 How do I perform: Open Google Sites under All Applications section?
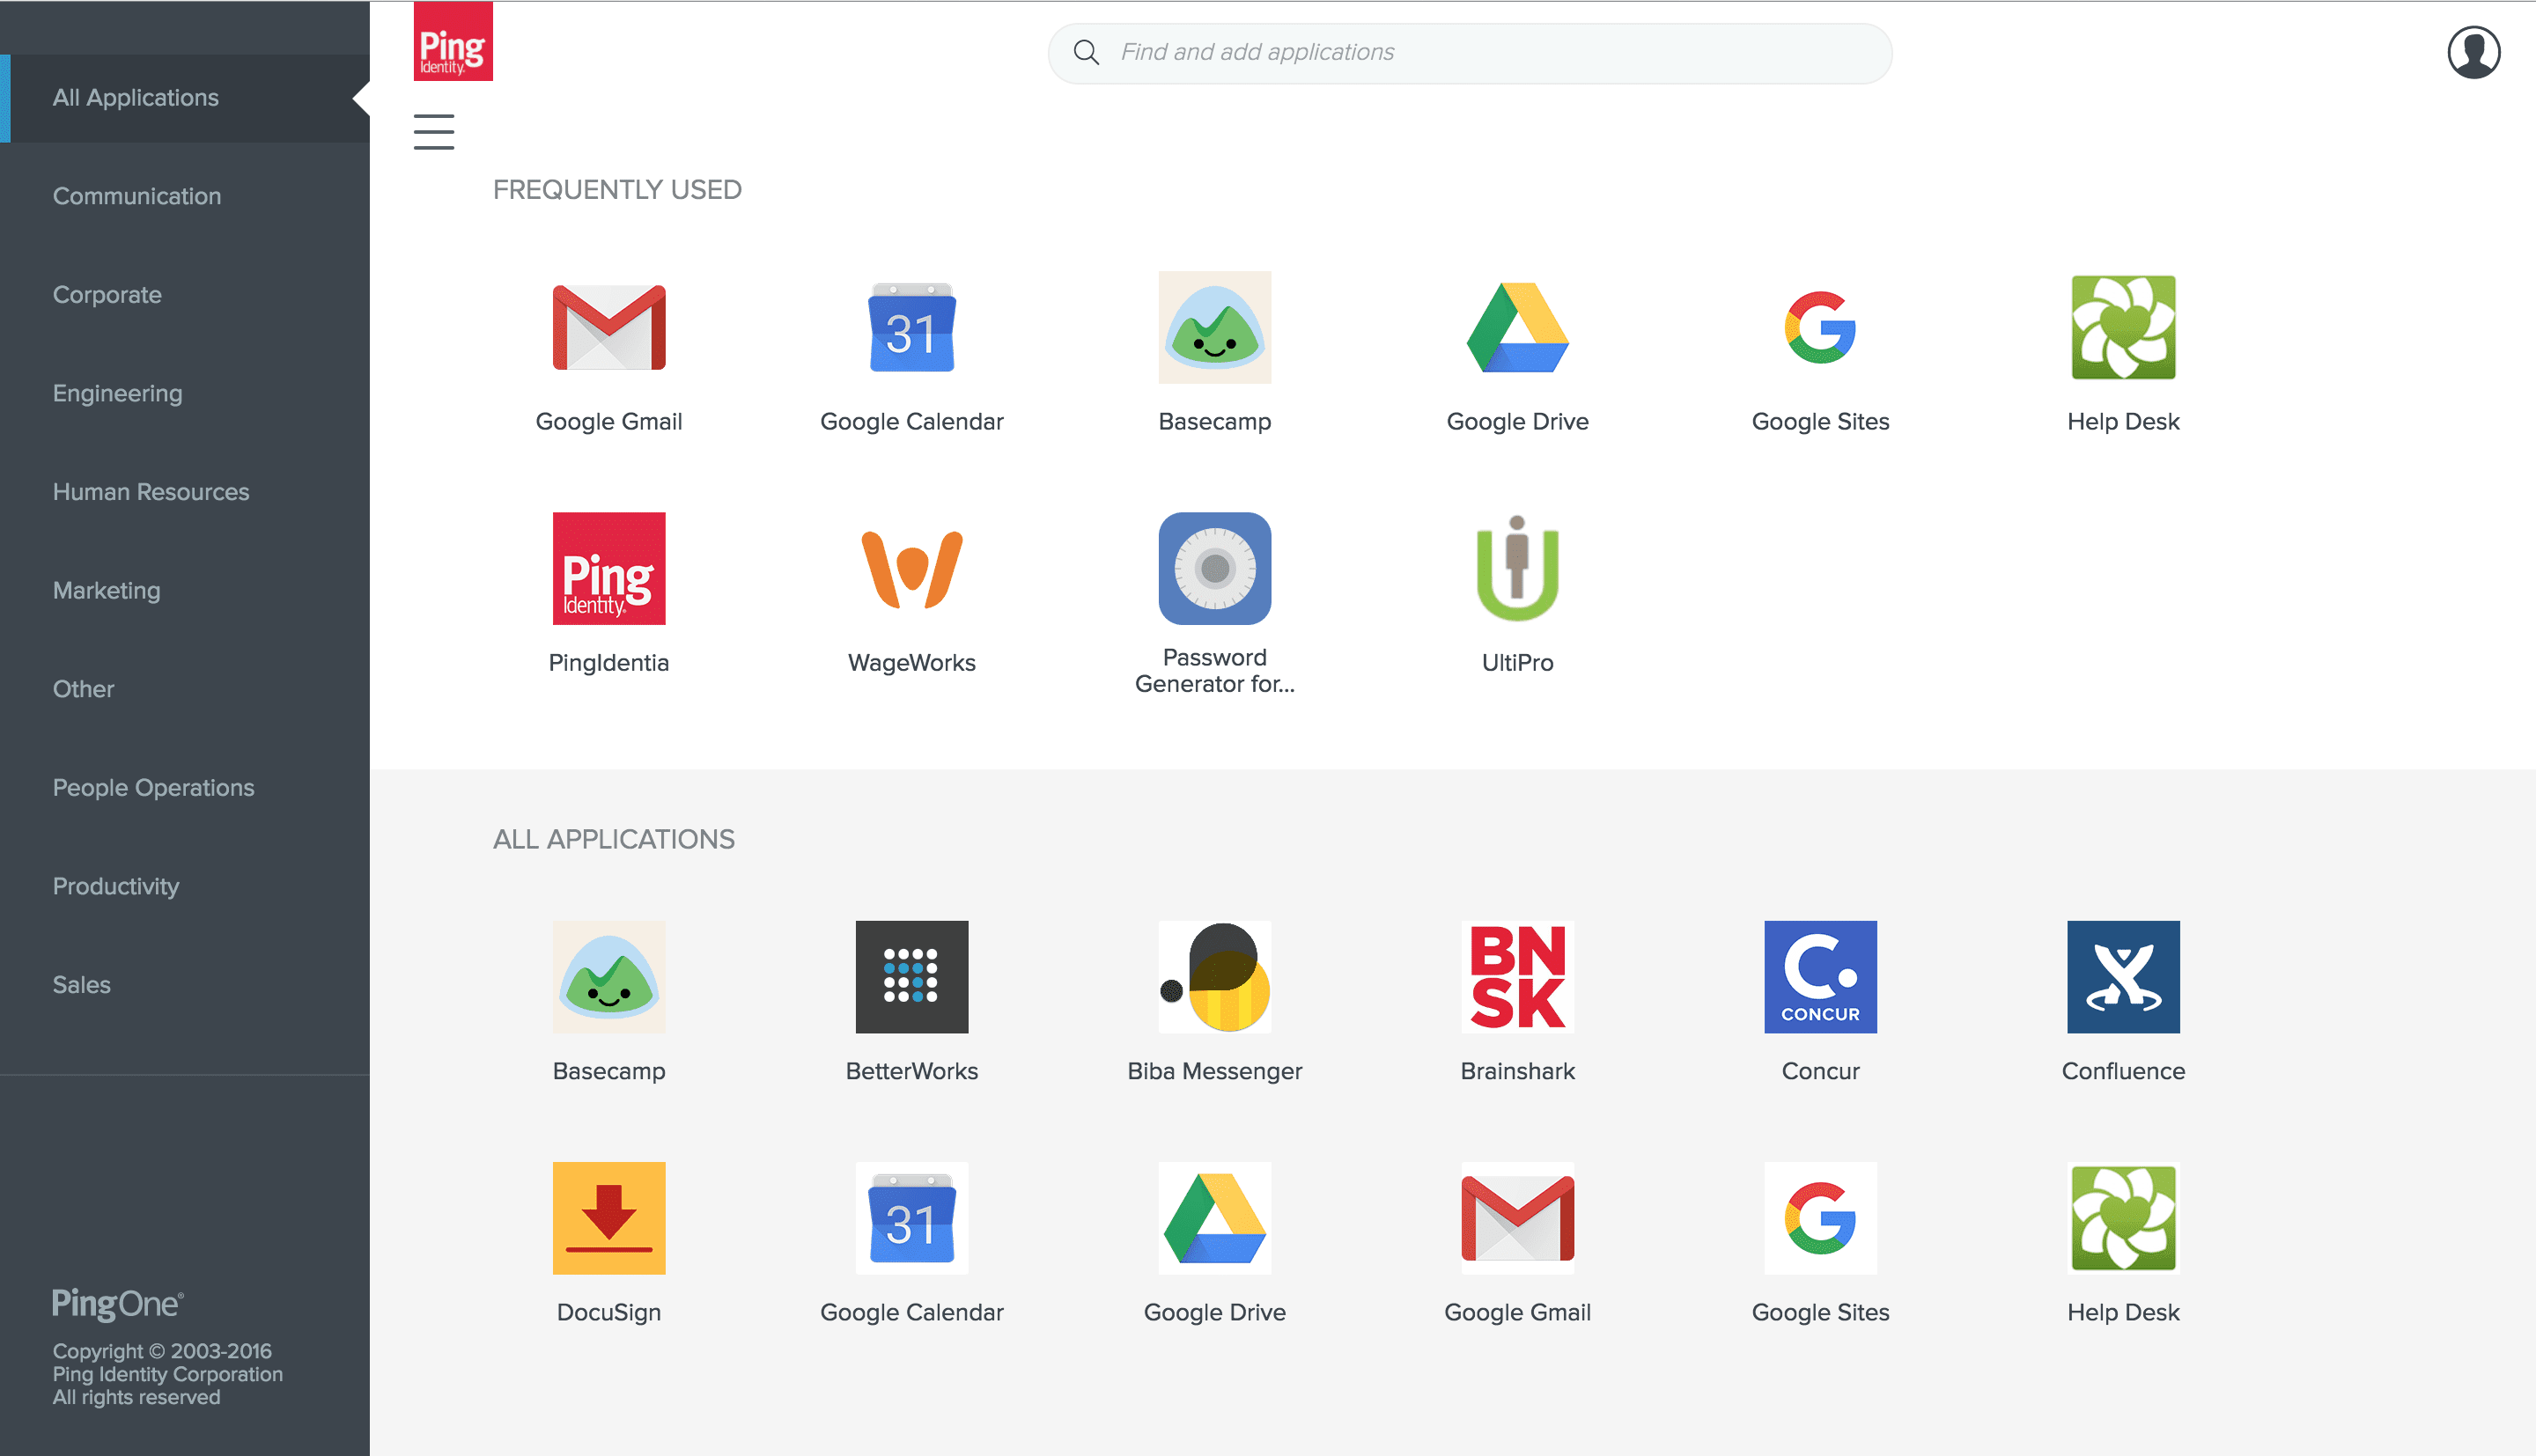[x=1820, y=1218]
